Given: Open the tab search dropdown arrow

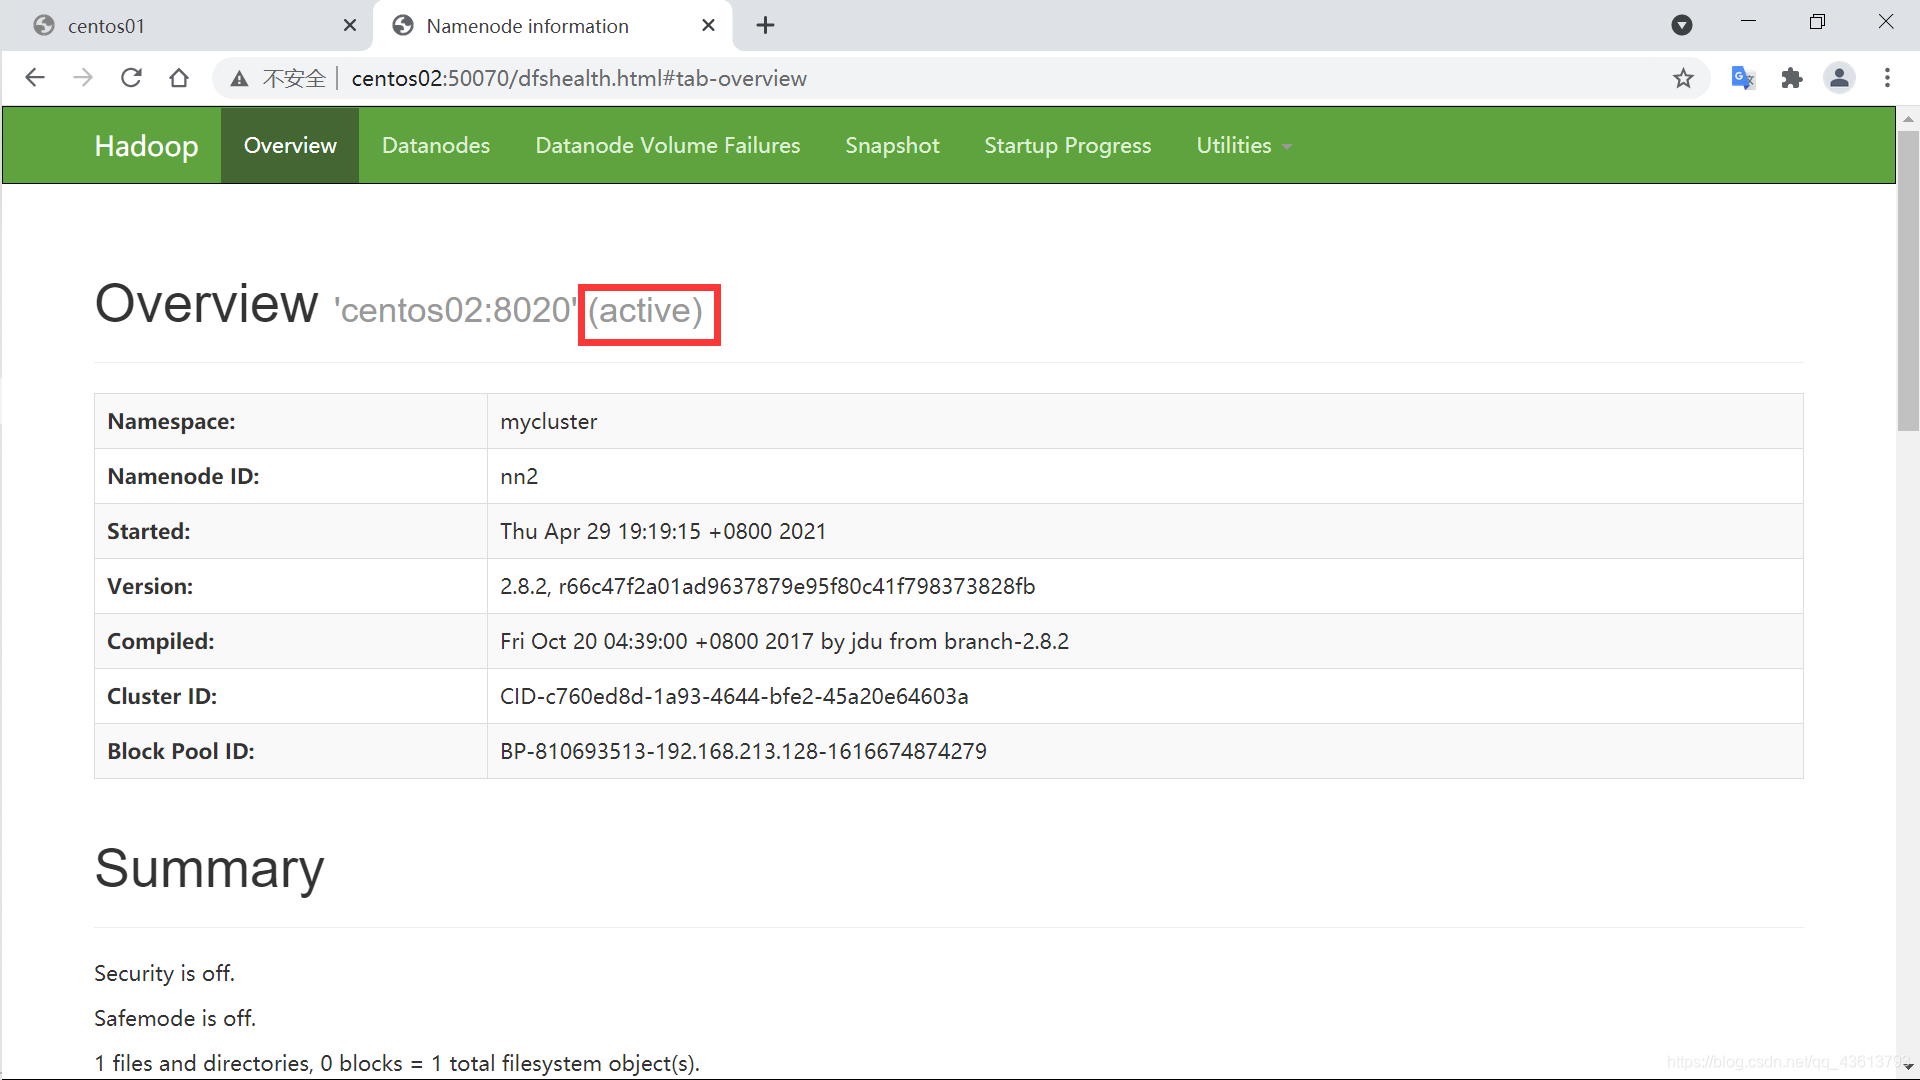Looking at the screenshot, I should 1682,25.
